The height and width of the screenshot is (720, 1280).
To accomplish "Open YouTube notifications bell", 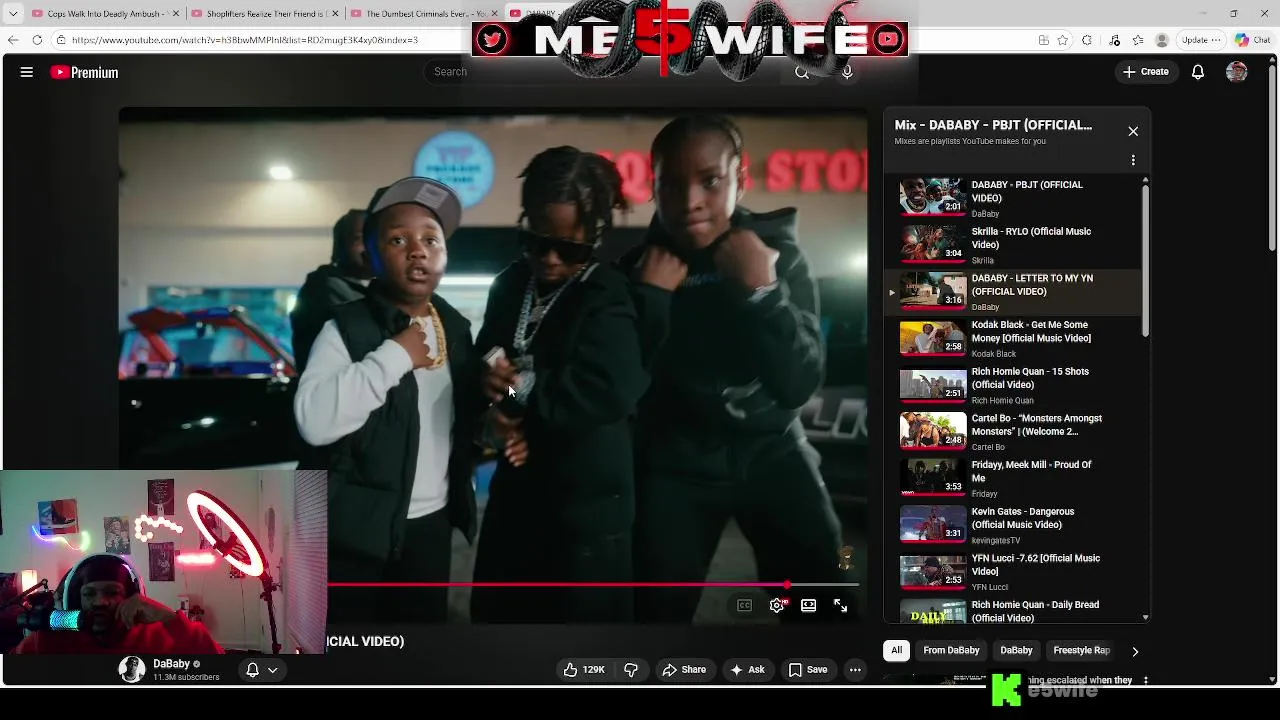I will coord(1197,72).
